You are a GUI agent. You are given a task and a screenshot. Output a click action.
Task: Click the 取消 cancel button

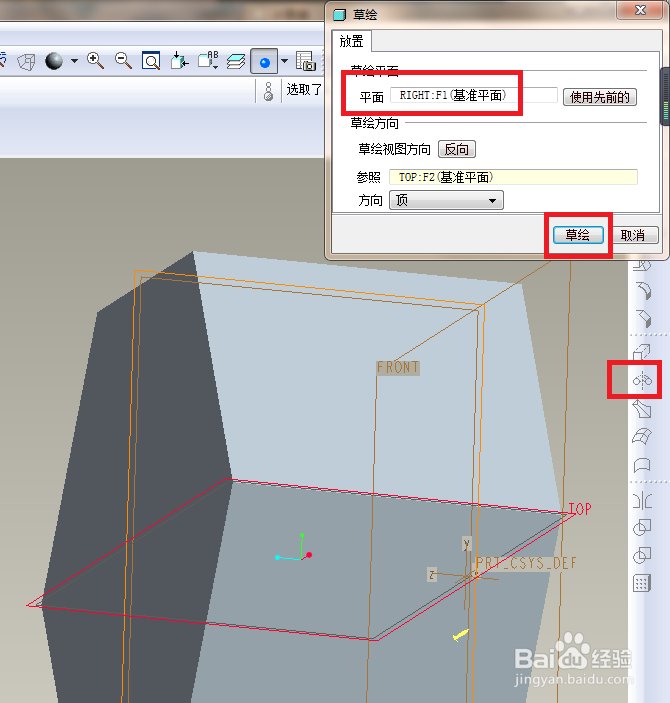[633, 235]
